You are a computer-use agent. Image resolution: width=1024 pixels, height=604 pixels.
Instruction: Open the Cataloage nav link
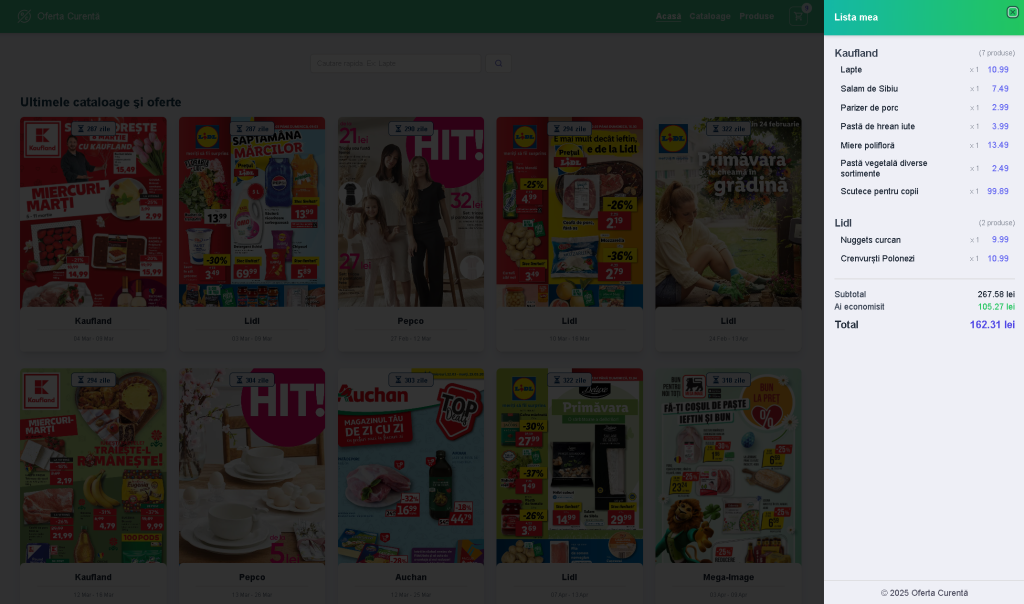tap(710, 16)
